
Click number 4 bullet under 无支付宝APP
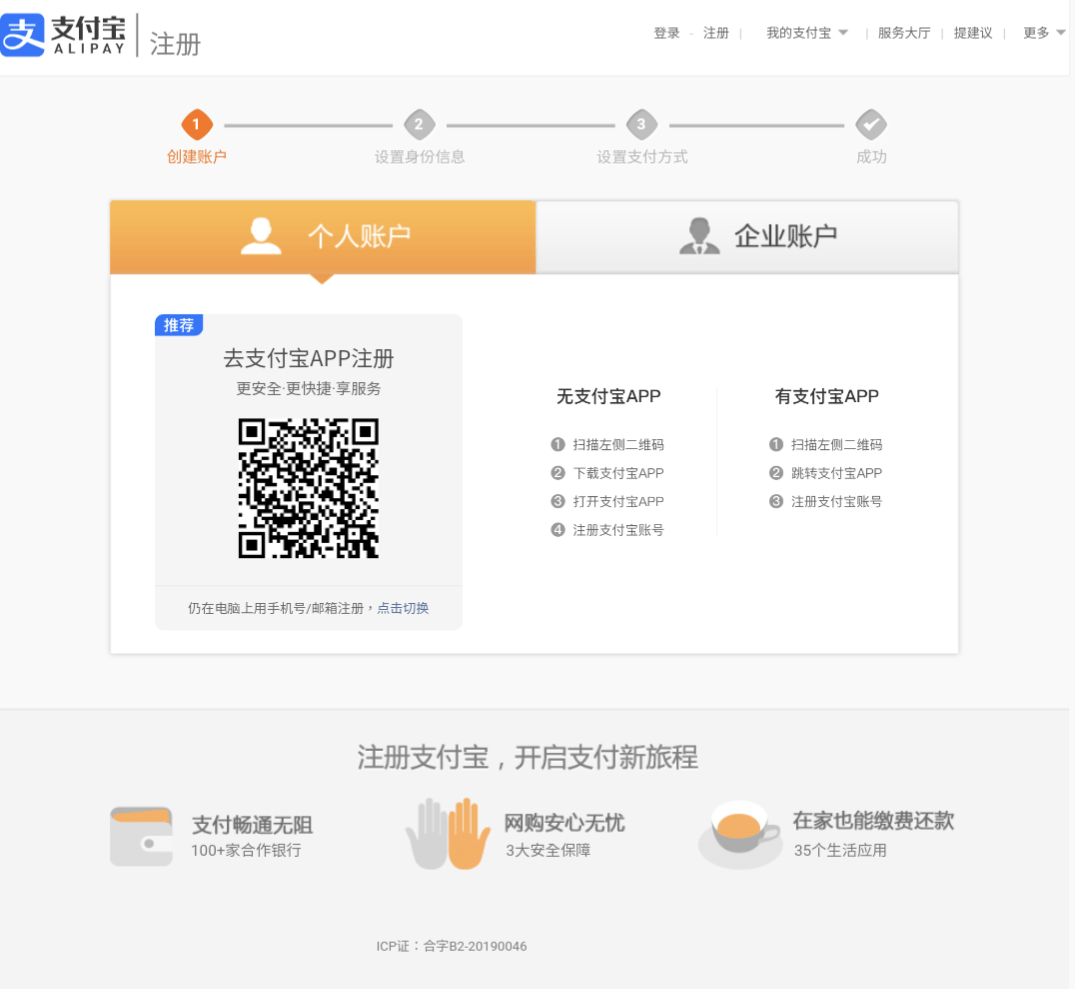[x=558, y=530]
